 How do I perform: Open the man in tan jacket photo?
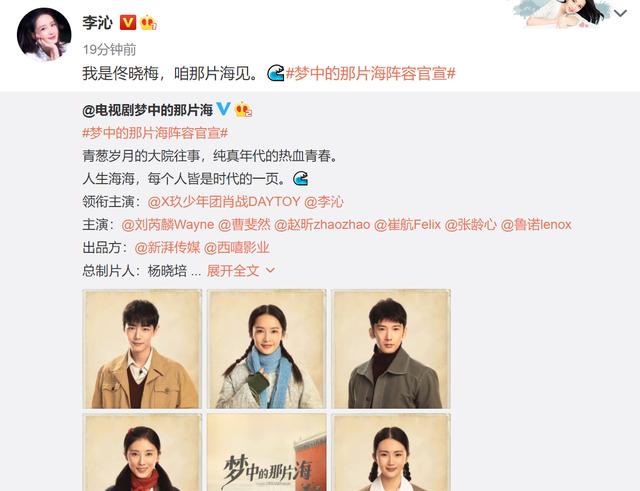coord(142,349)
